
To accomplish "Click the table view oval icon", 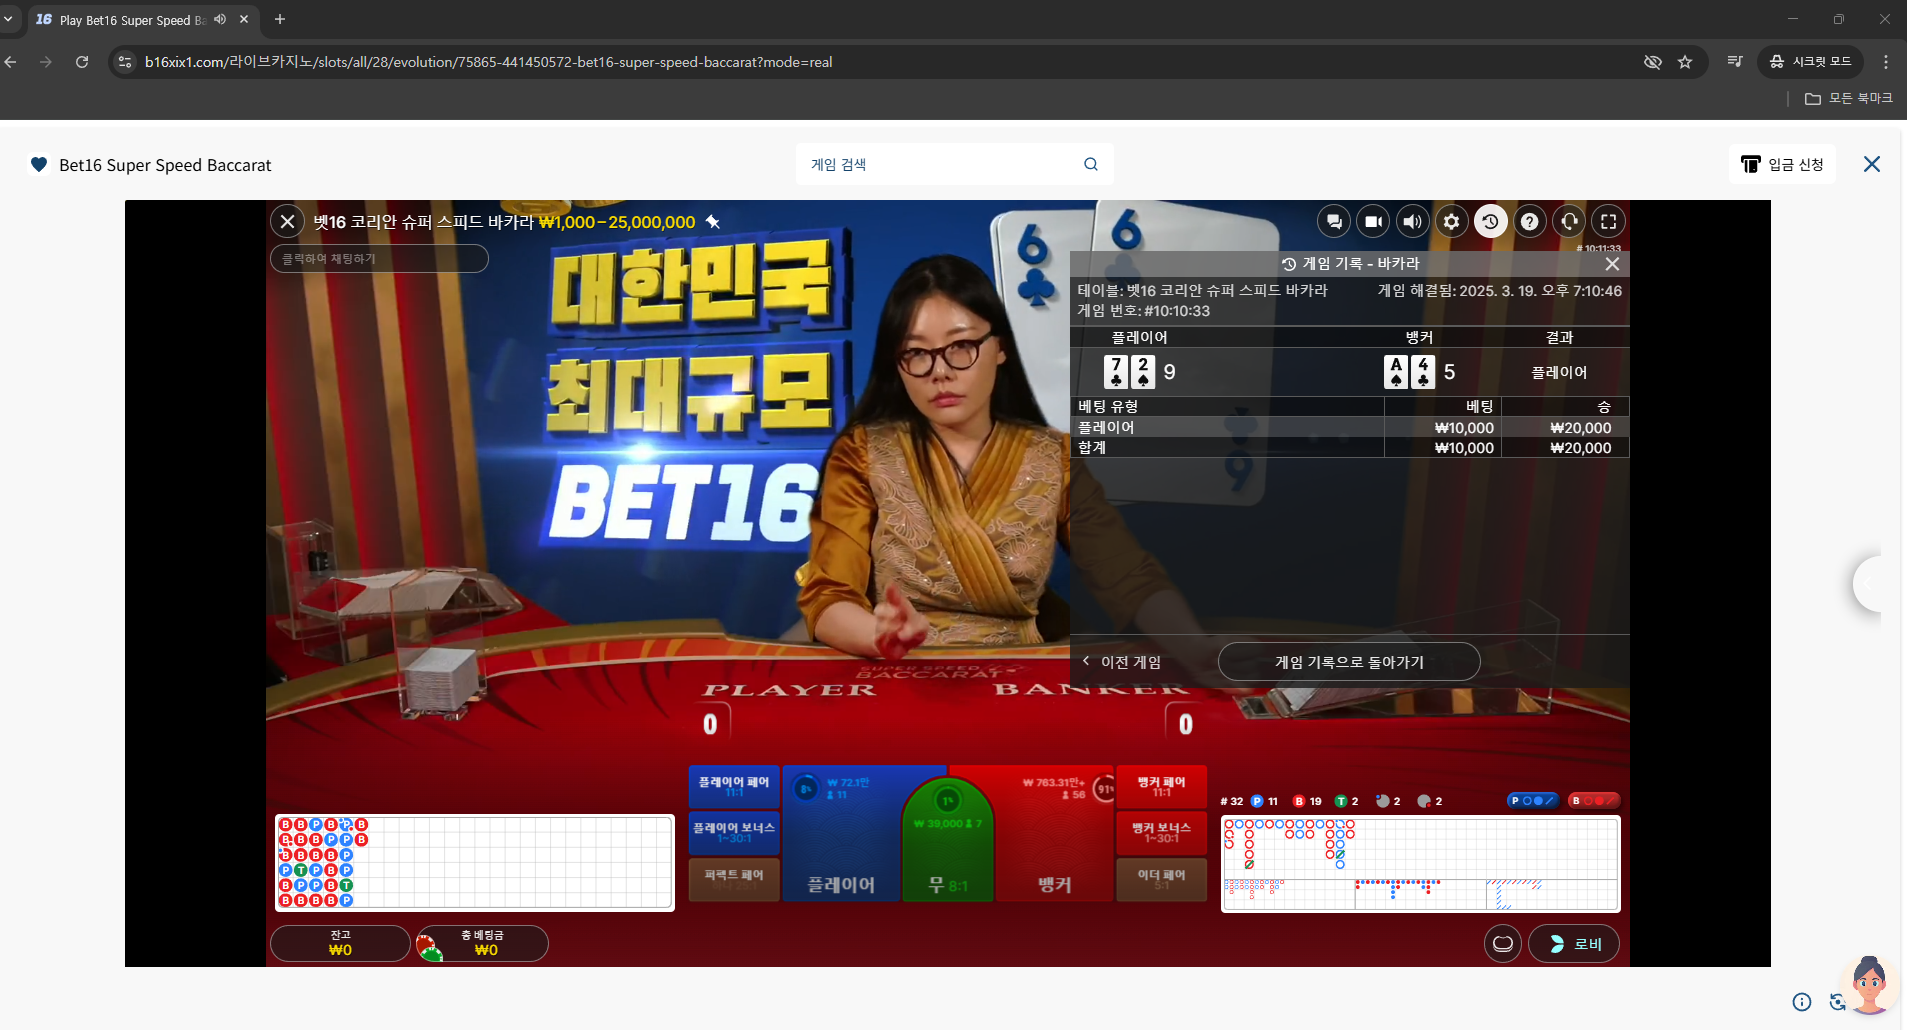I will pyautogui.click(x=1503, y=943).
